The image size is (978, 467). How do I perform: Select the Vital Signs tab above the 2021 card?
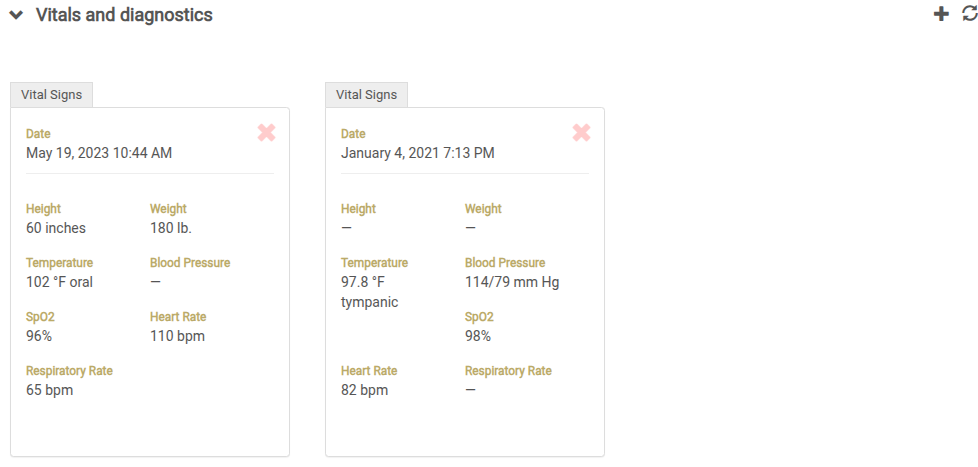tap(366, 95)
